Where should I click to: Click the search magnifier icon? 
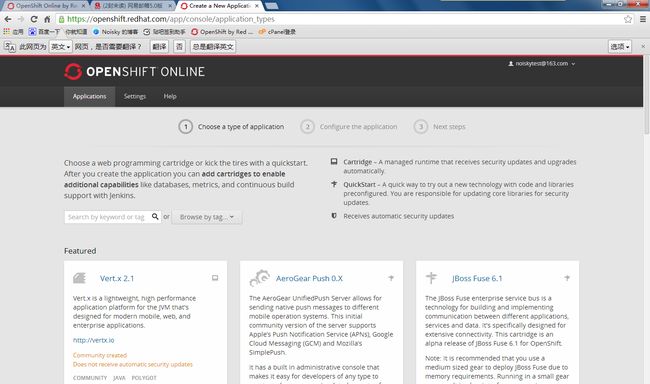point(155,216)
